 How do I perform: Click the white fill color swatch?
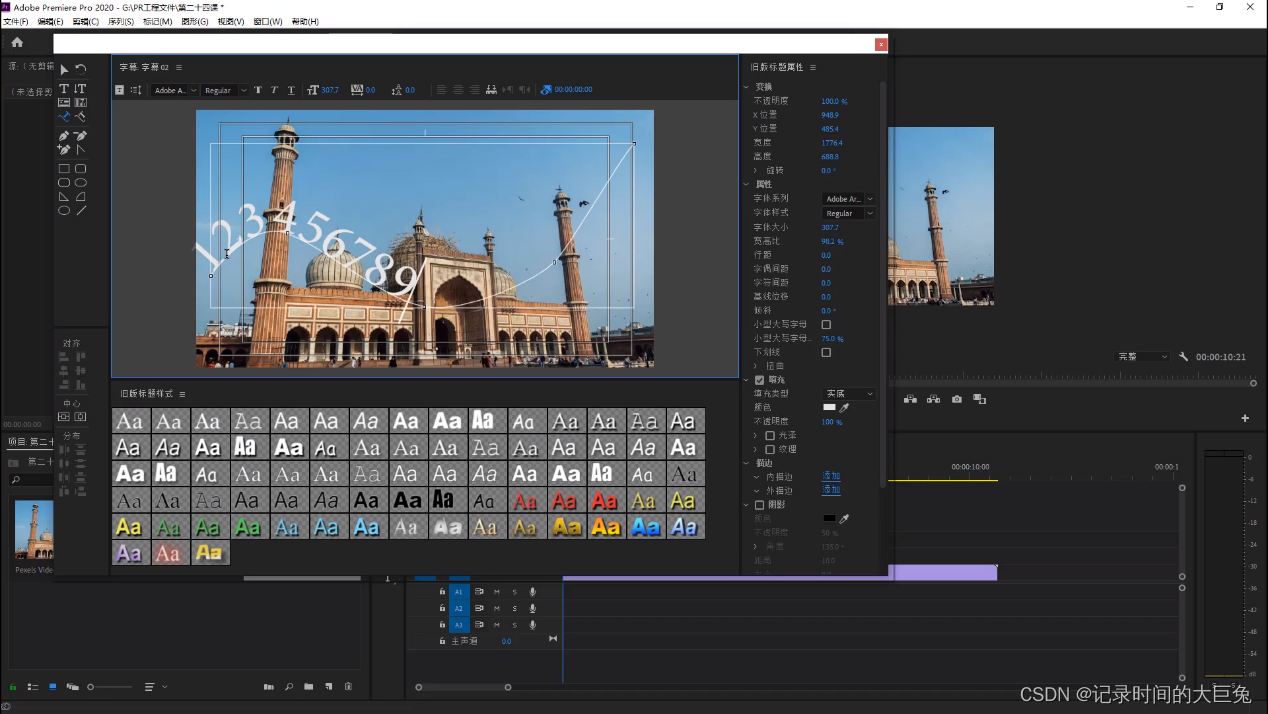point(829,408)
